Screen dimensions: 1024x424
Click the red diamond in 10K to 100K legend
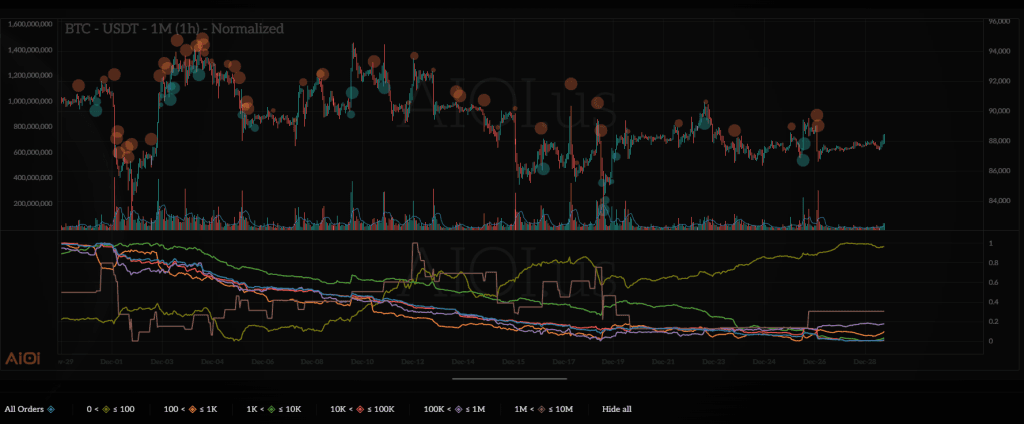coord(369,408)
